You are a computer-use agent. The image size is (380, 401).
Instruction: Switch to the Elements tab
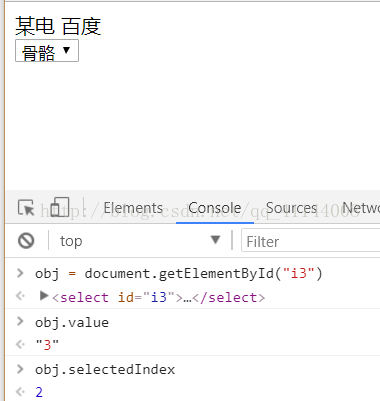[133, 208]
